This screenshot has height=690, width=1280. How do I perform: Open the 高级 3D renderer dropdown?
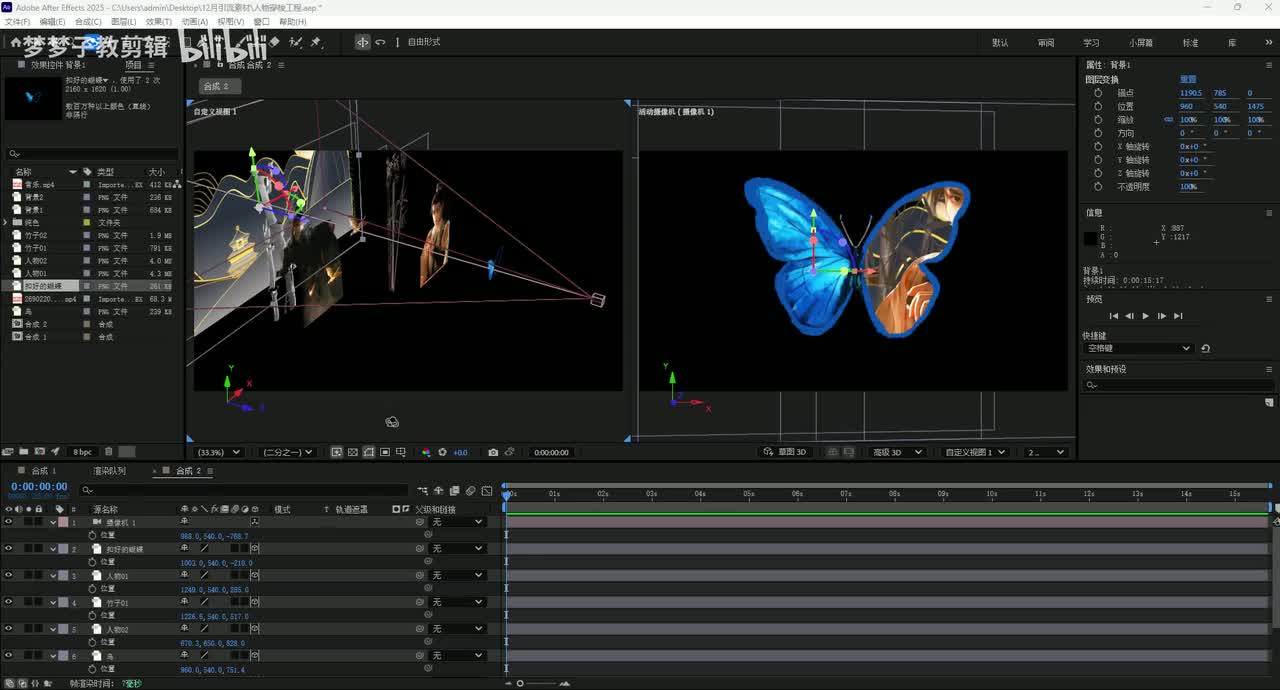[x=896, y=452]
